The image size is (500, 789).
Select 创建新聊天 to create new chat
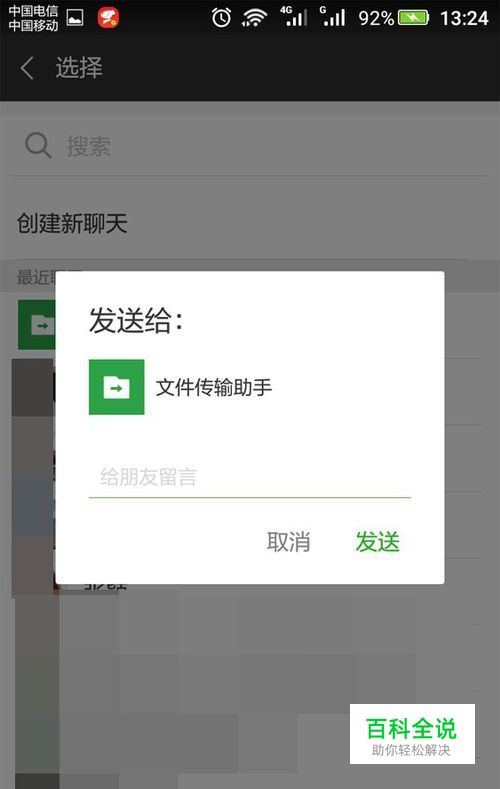tap(72, 223)
